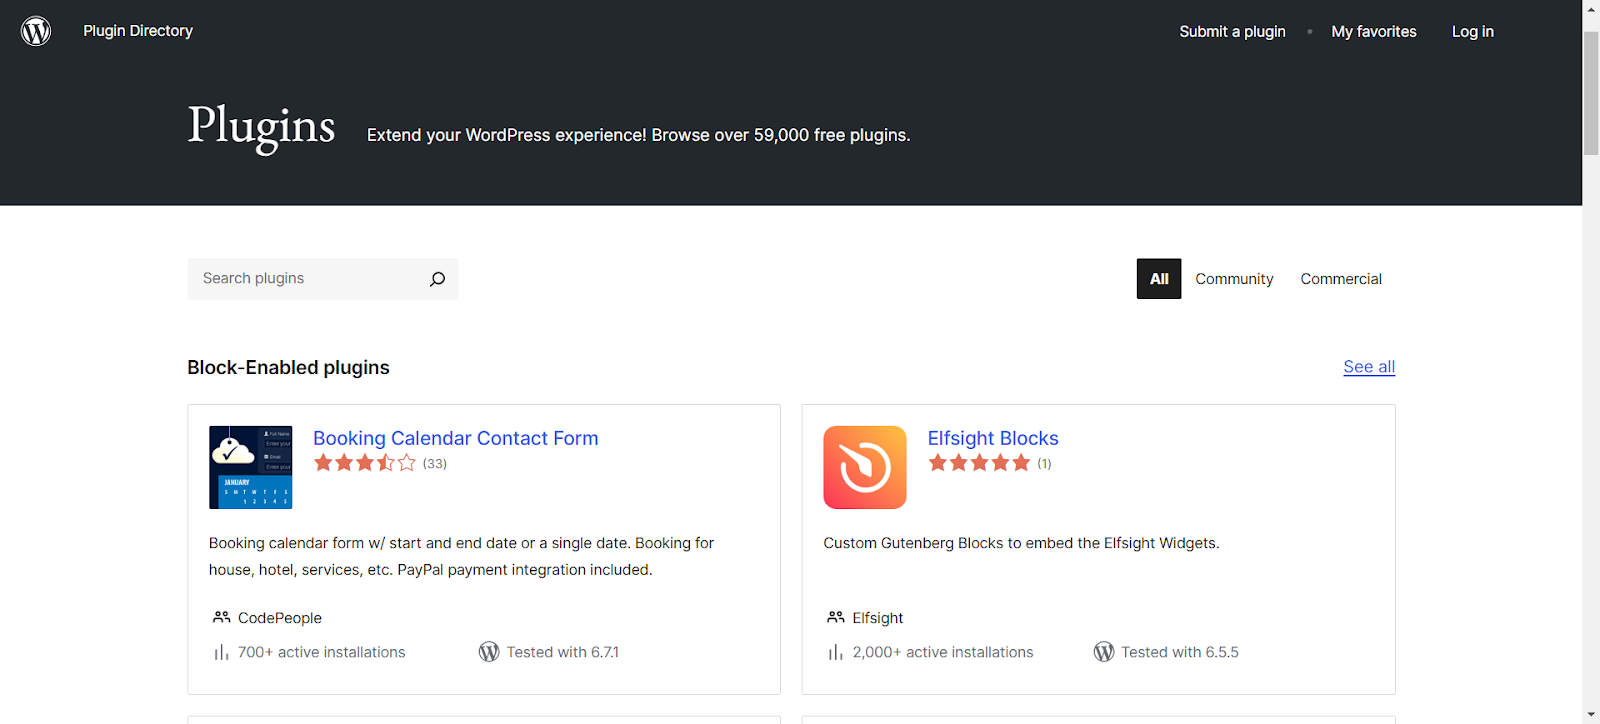
Task: Open See all Block-Enabled plugins
Action: 1369,367
